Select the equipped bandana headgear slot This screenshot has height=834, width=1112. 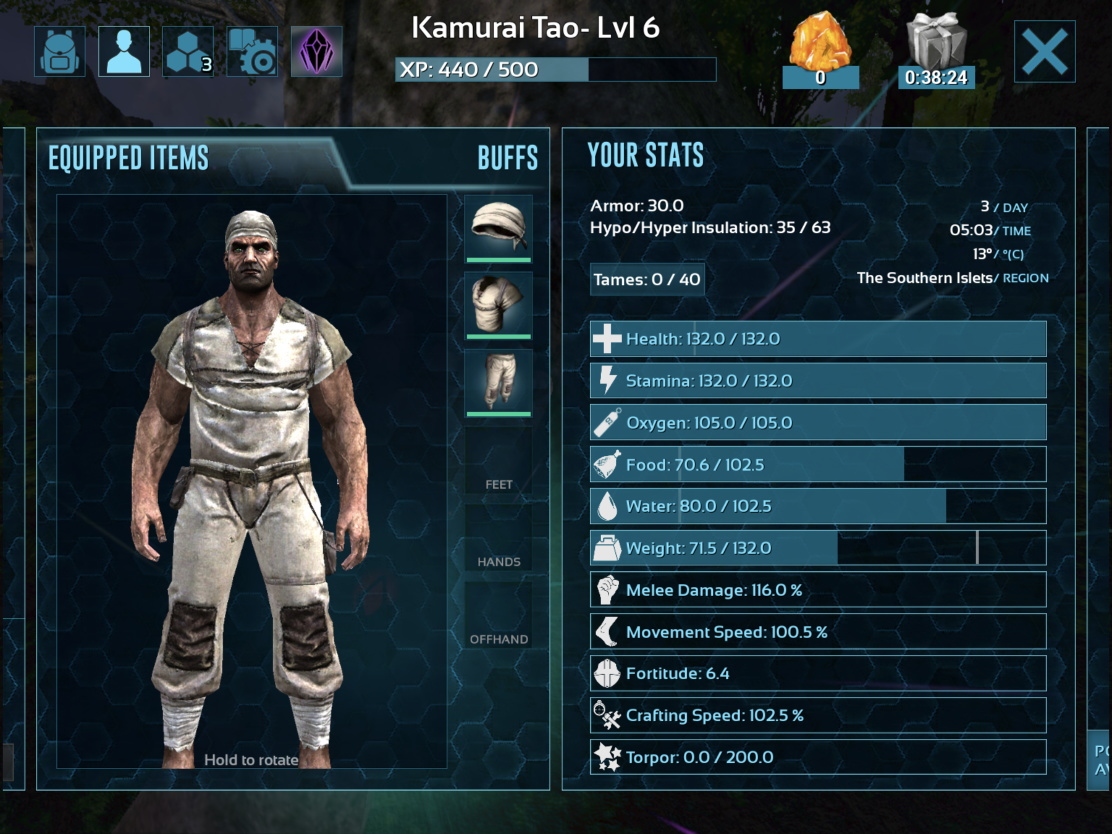pos(499,229)
